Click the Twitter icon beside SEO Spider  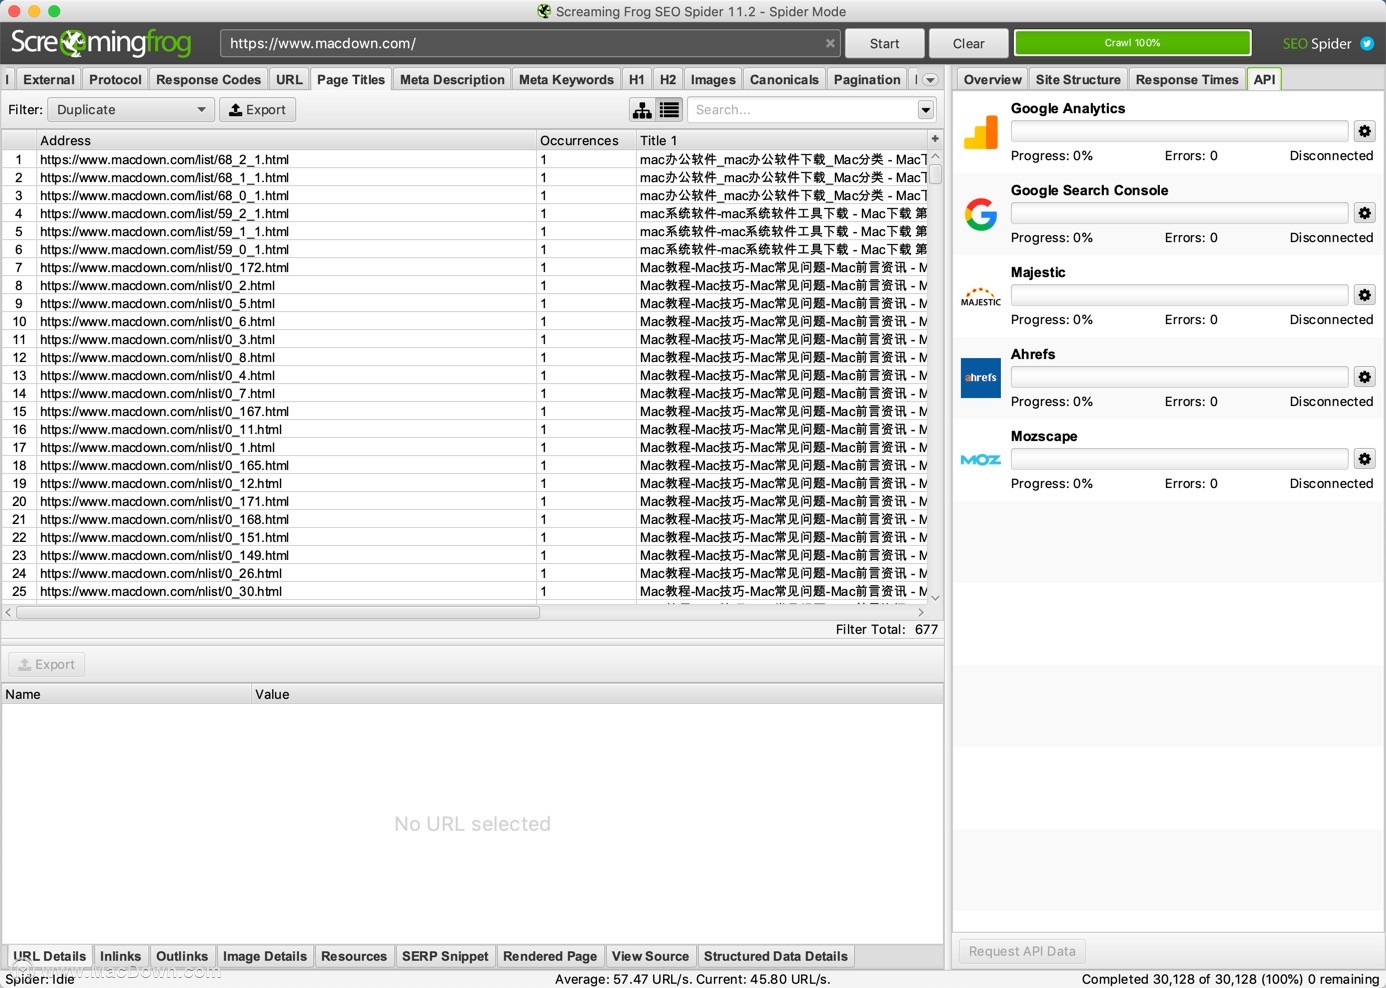click(x=1367, y=44)
